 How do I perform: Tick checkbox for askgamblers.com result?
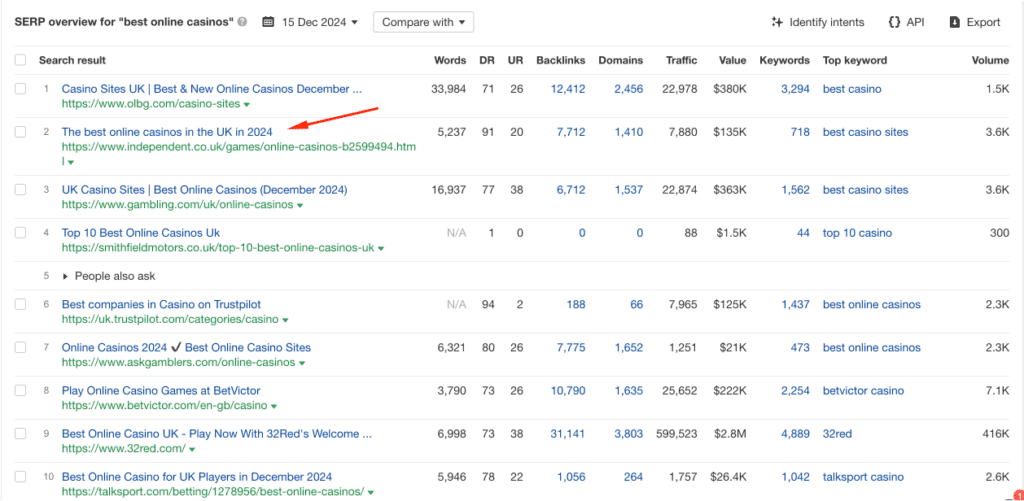tap(20, 347)
